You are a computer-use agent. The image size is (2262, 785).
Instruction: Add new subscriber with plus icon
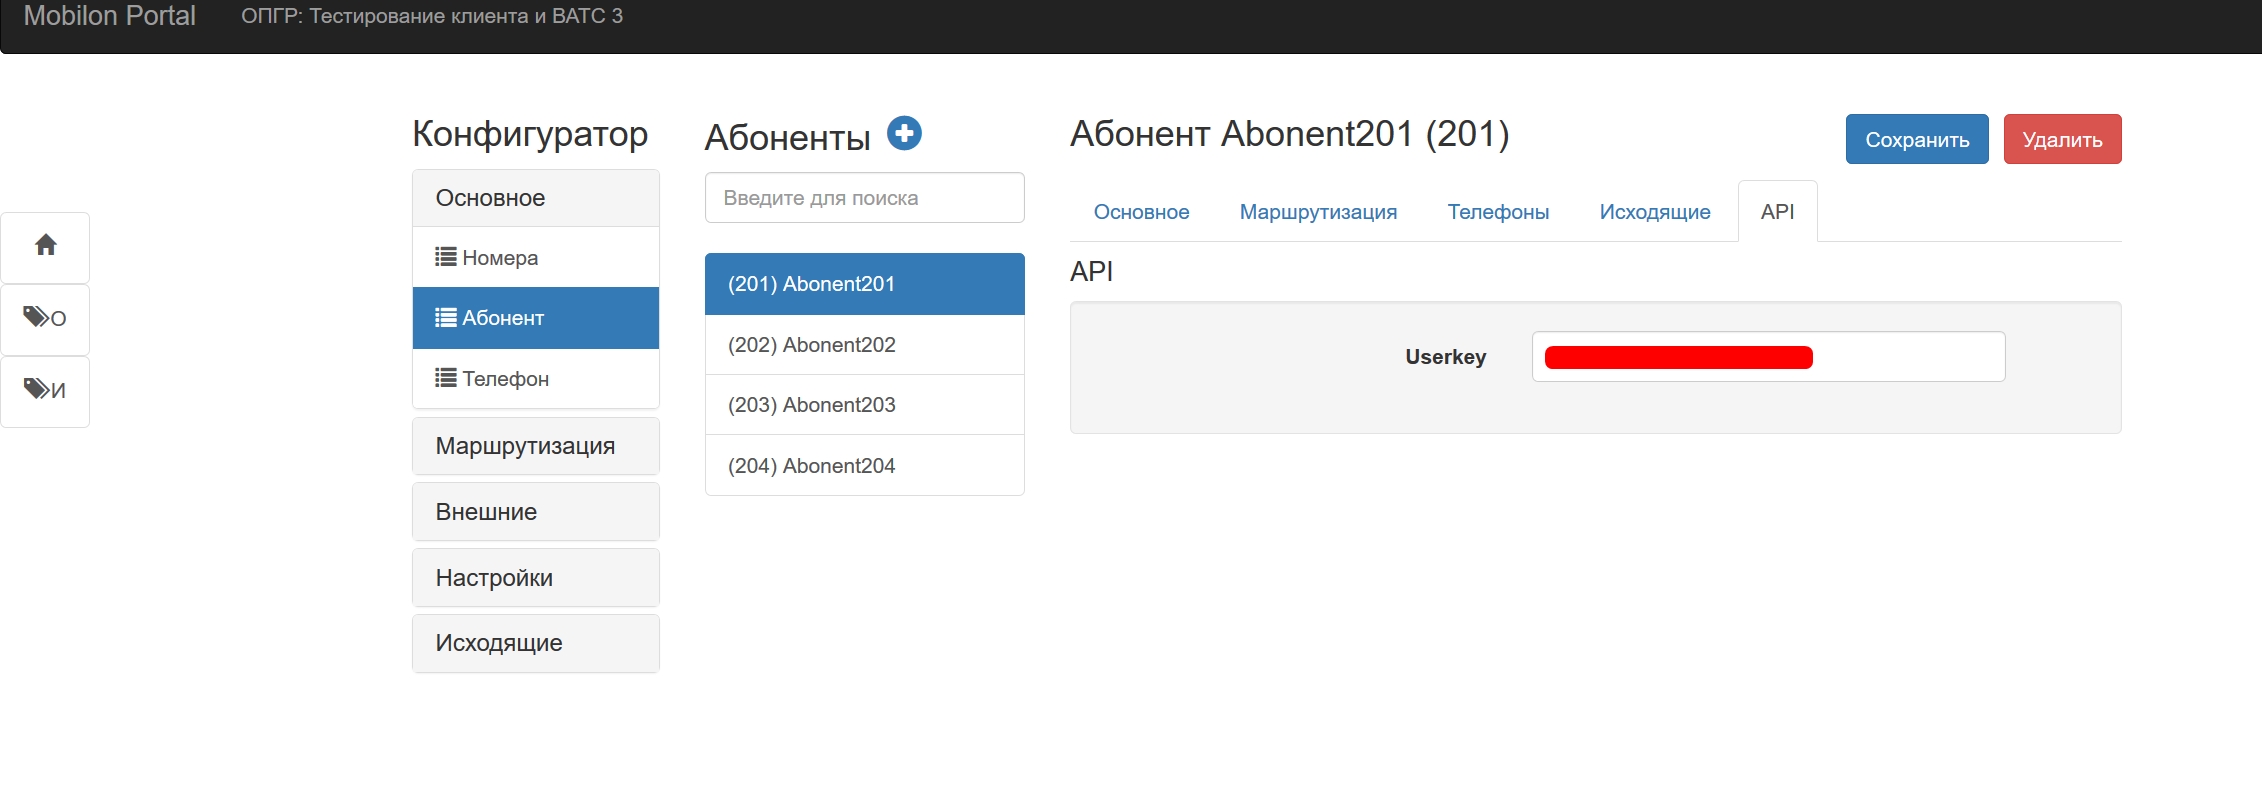coord(904,133)
